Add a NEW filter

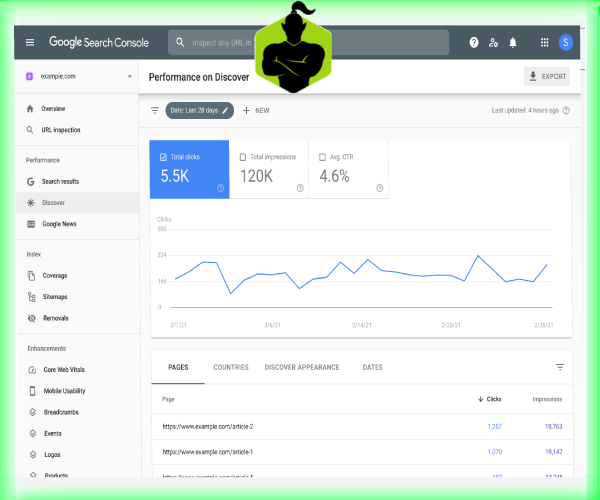tap(256, 110)
